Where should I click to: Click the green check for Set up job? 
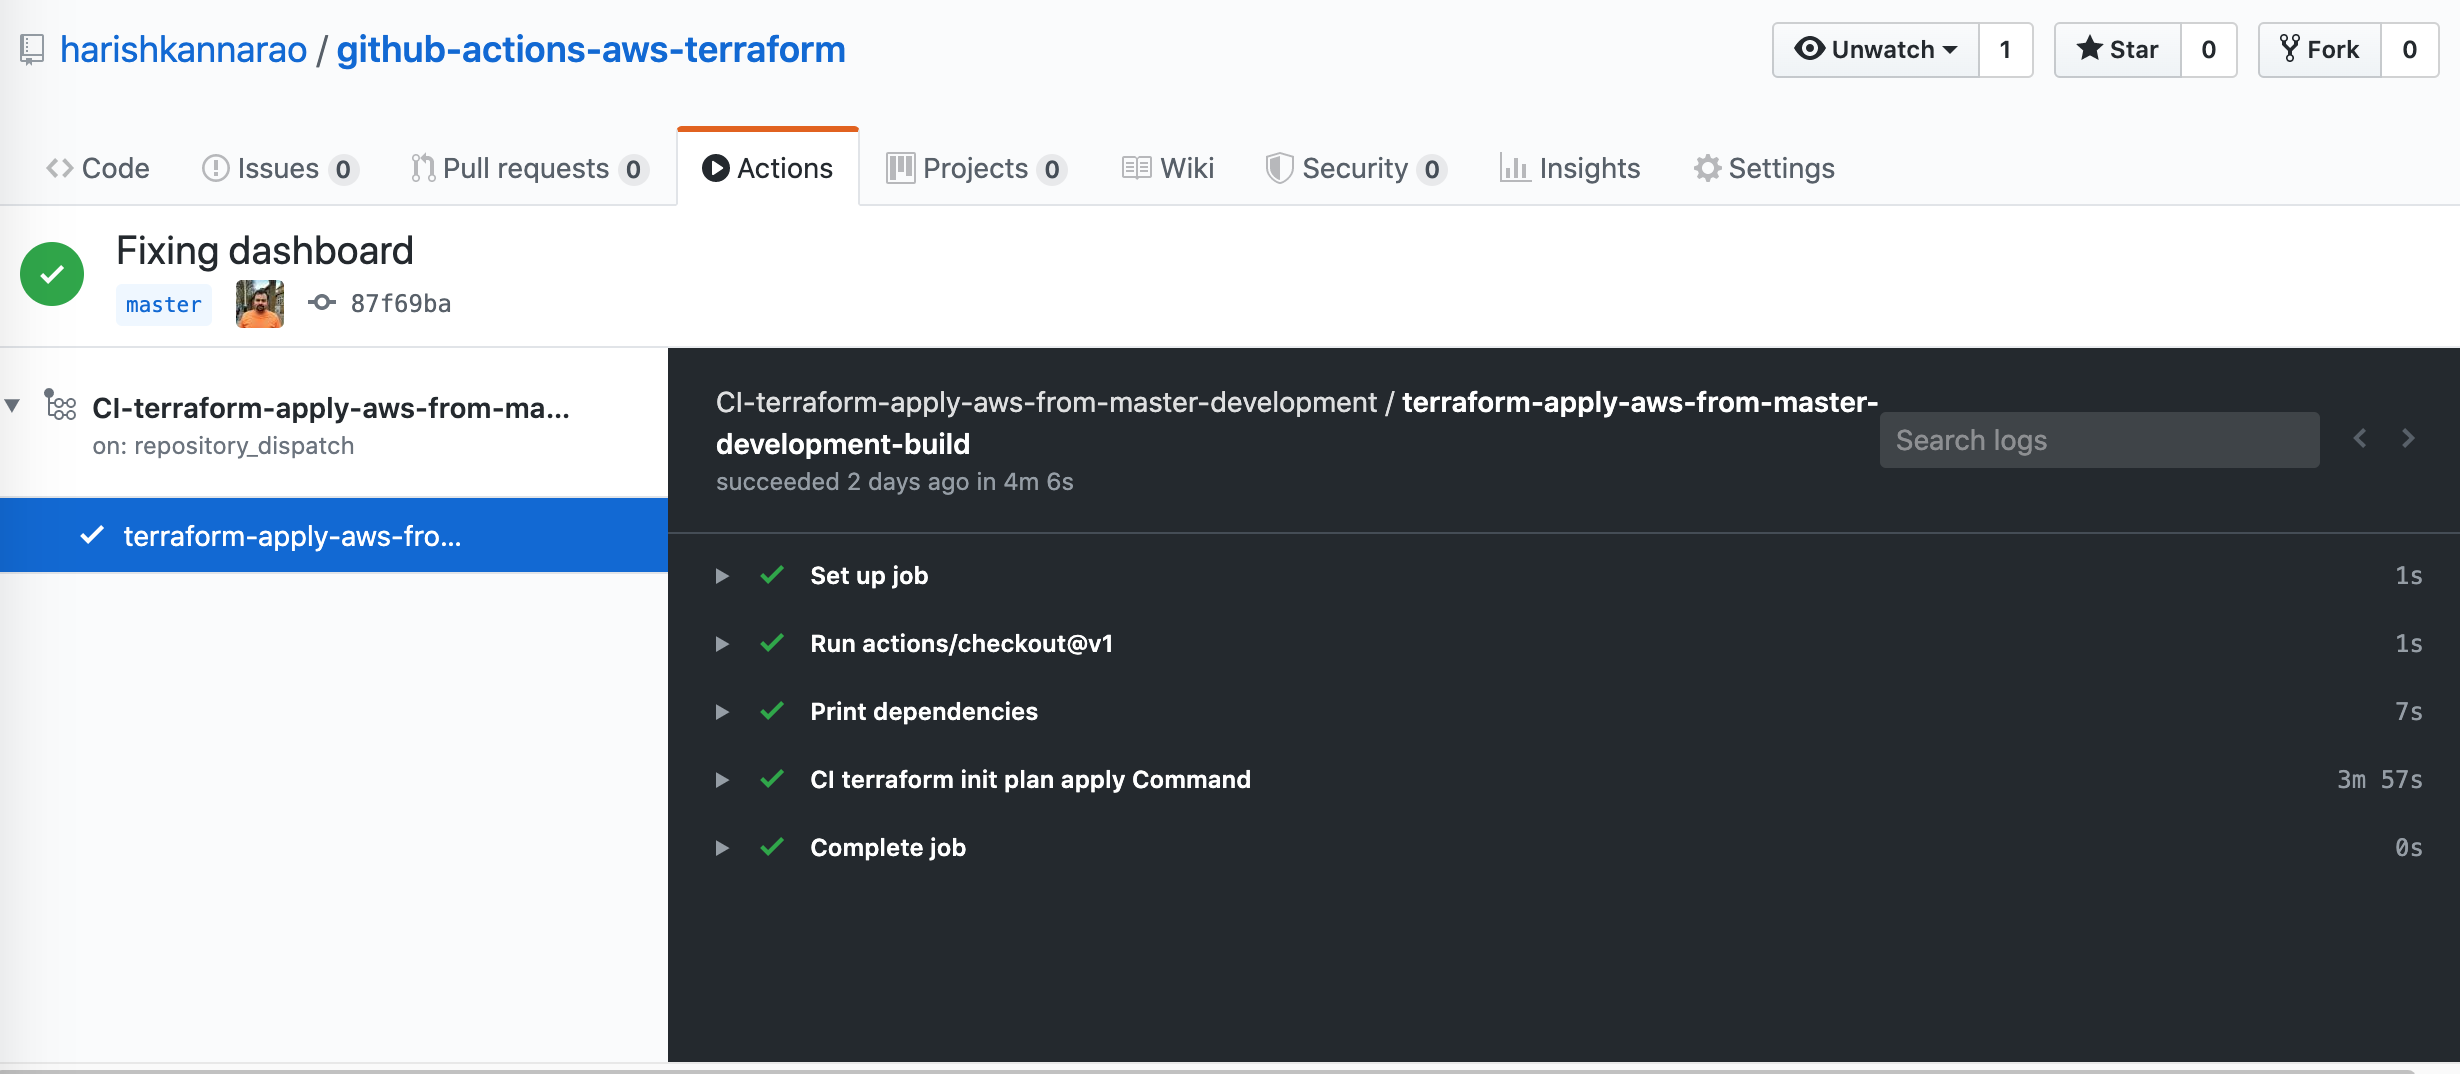tap(772, 575)
